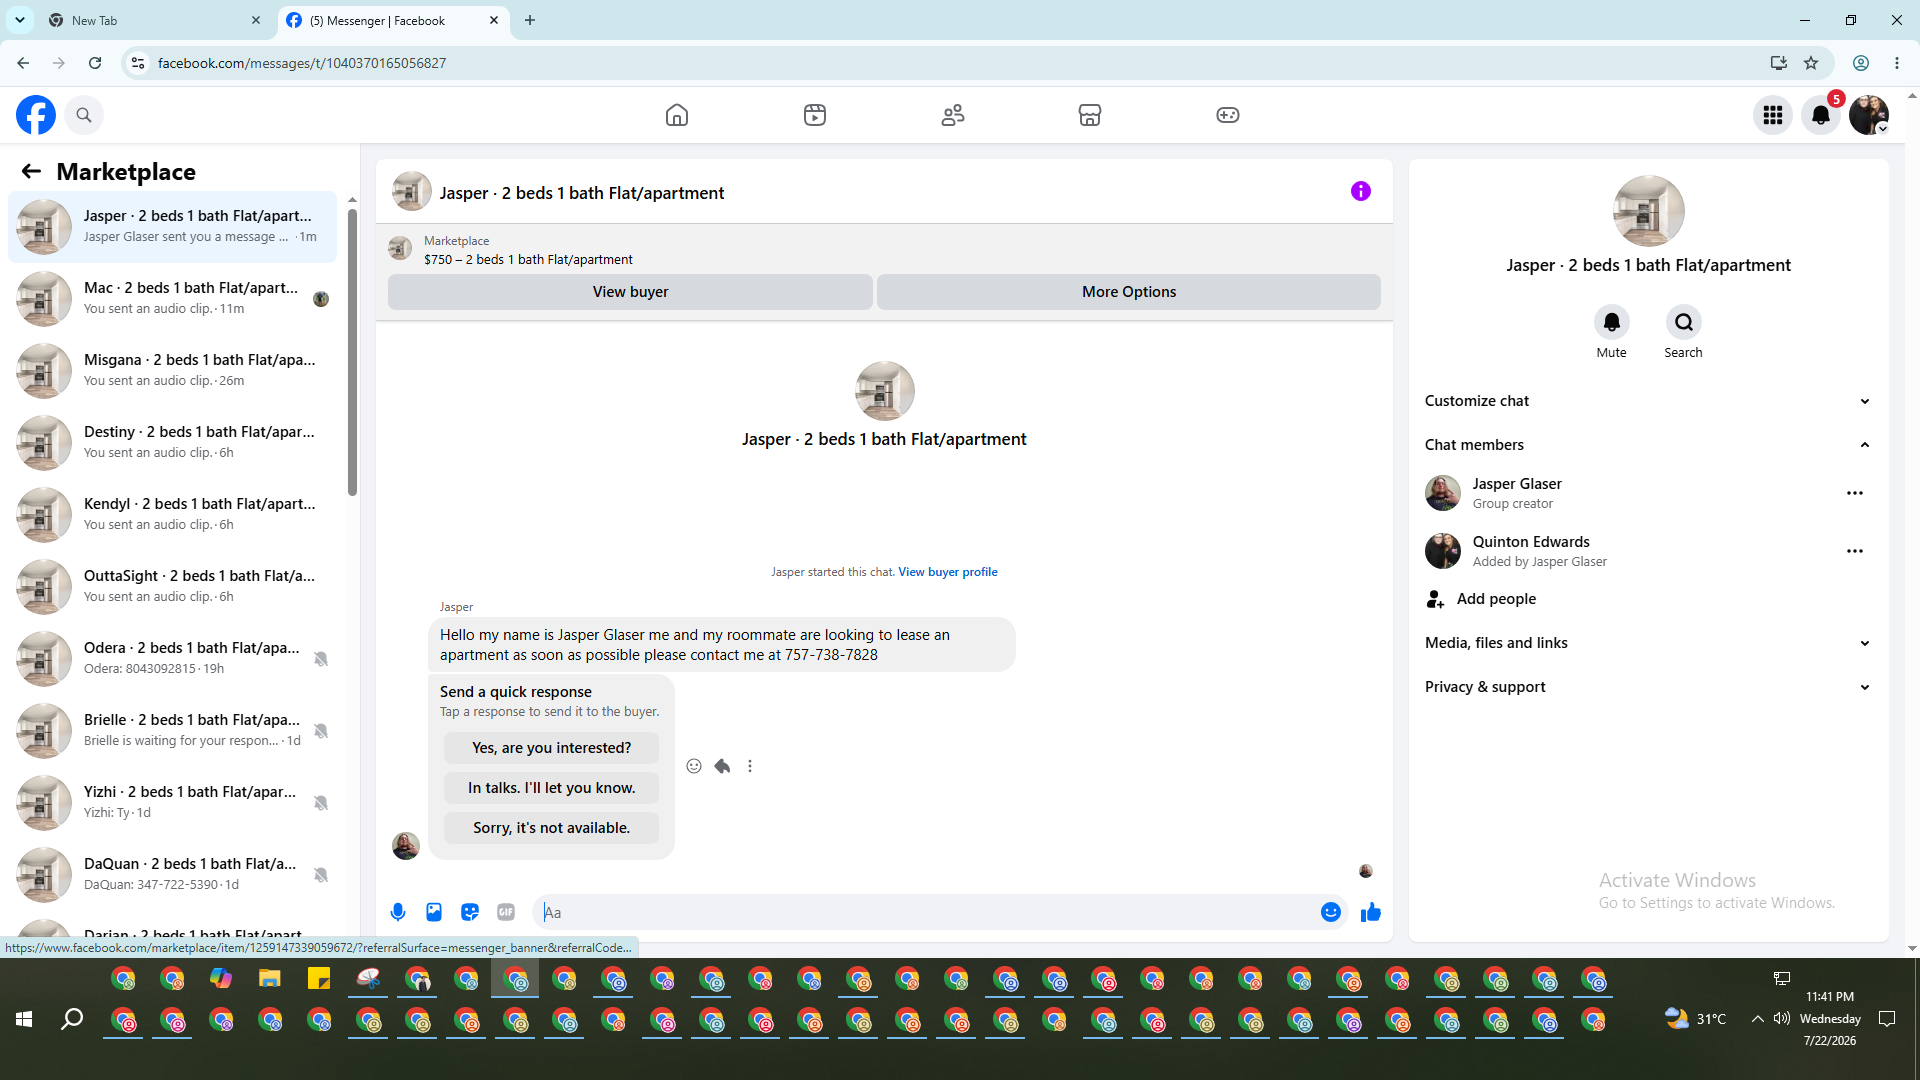Open the Misgana apartment conversation
The image size is (1920, 1080).
(172, 371)
